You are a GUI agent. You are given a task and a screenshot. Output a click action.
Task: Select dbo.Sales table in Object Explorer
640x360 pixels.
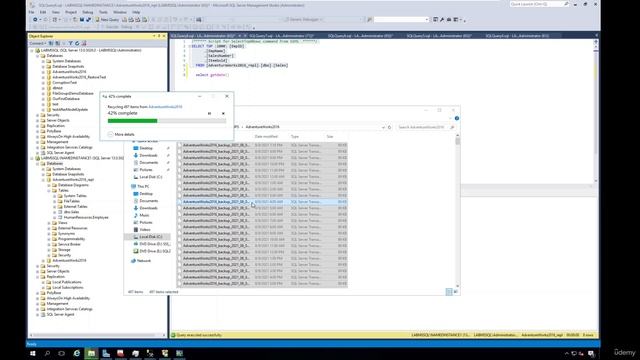pos(71,212)
